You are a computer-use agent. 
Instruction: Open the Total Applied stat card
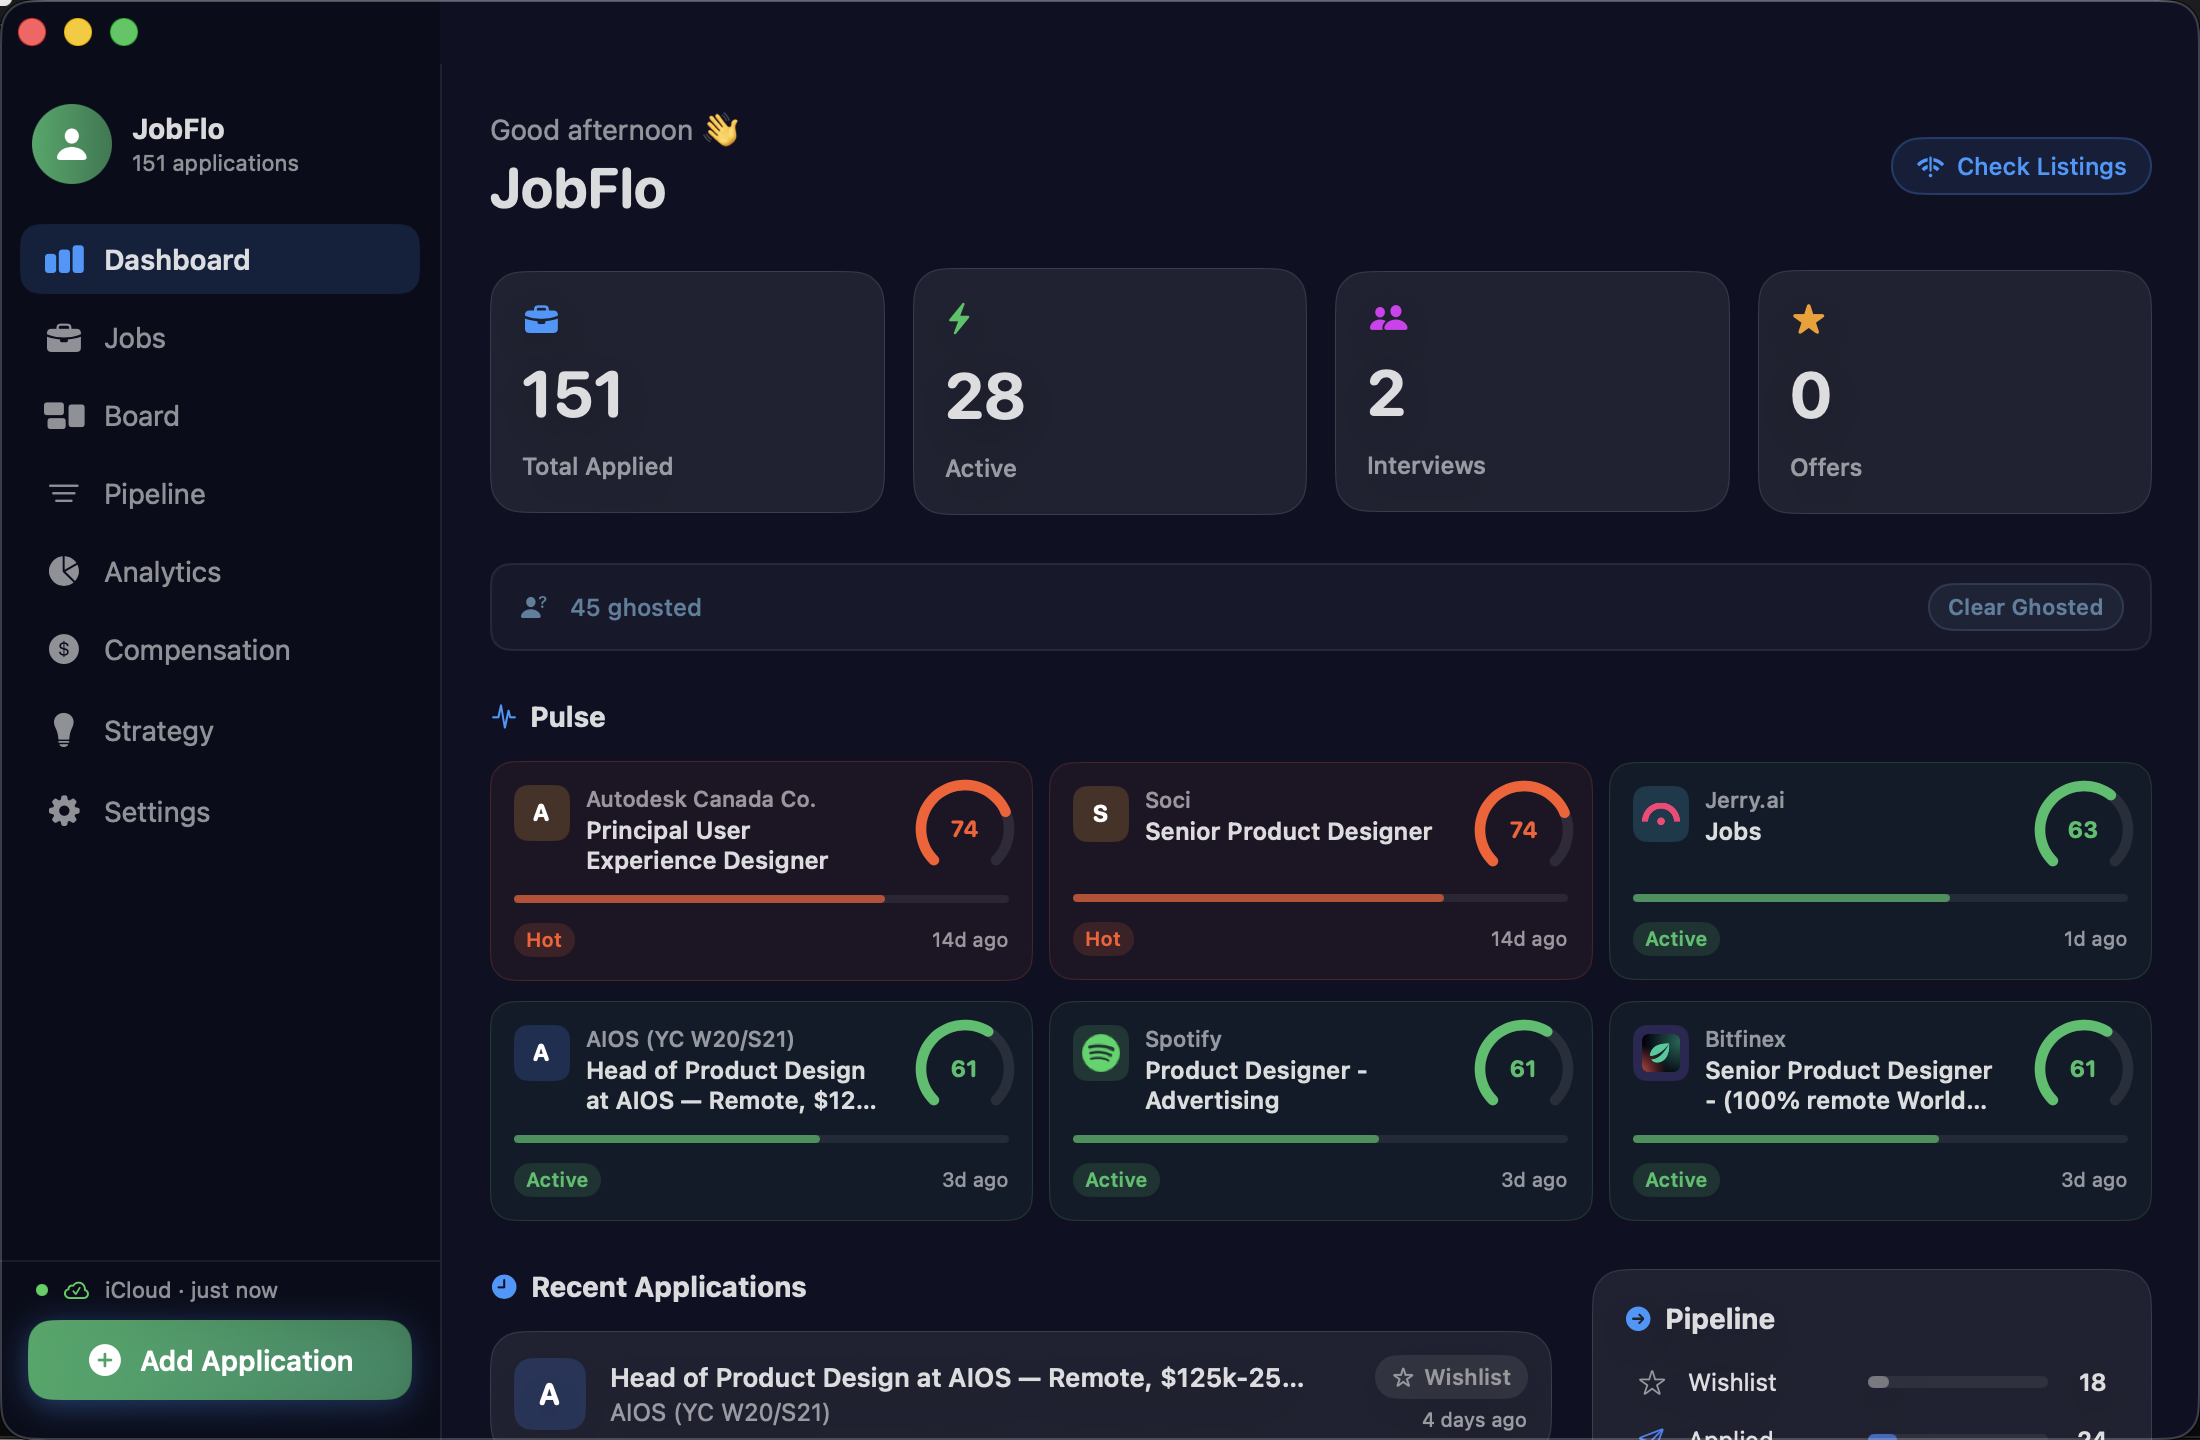(x=687, y=392)
